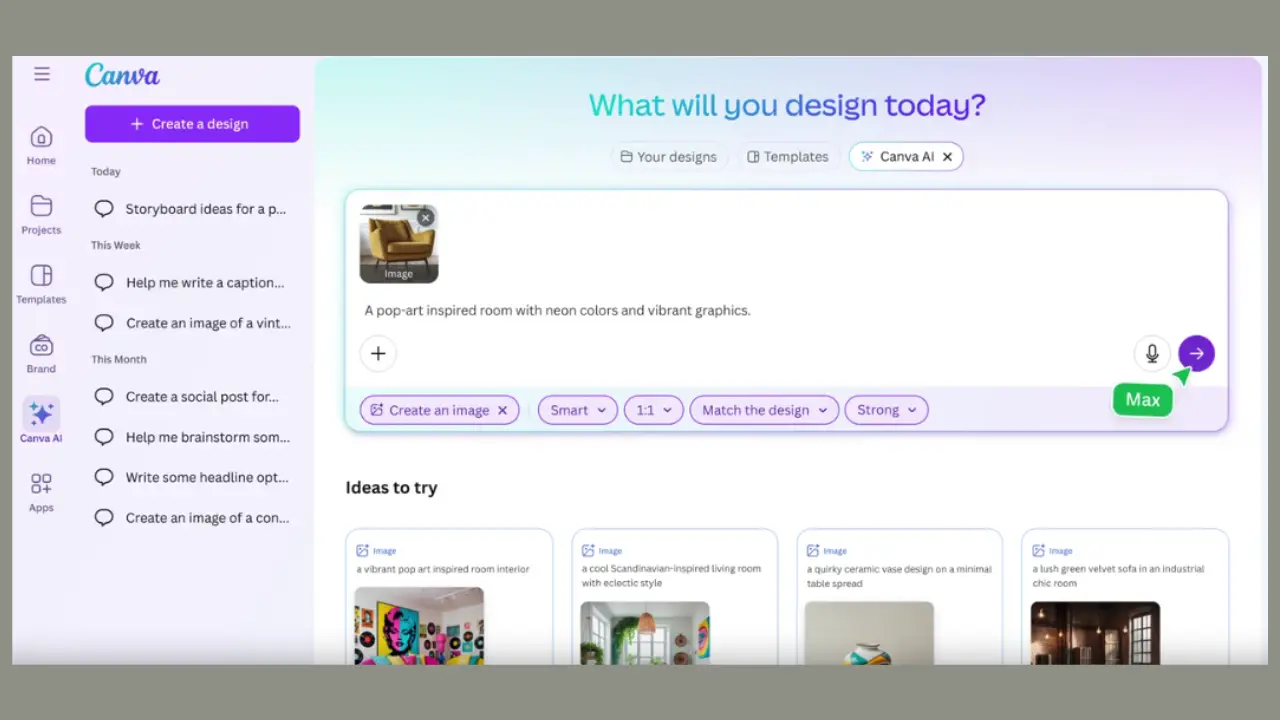1280x720 pixels.
Task: Open Brand kit icon
Action: coord(41,346)
